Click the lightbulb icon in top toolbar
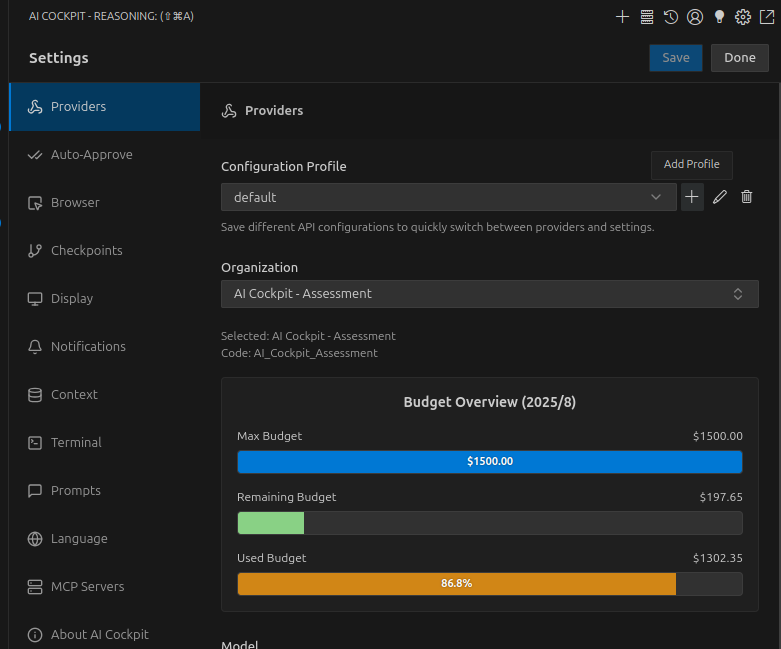Viewport: 781px width, 649px height. tap(718, 16)
